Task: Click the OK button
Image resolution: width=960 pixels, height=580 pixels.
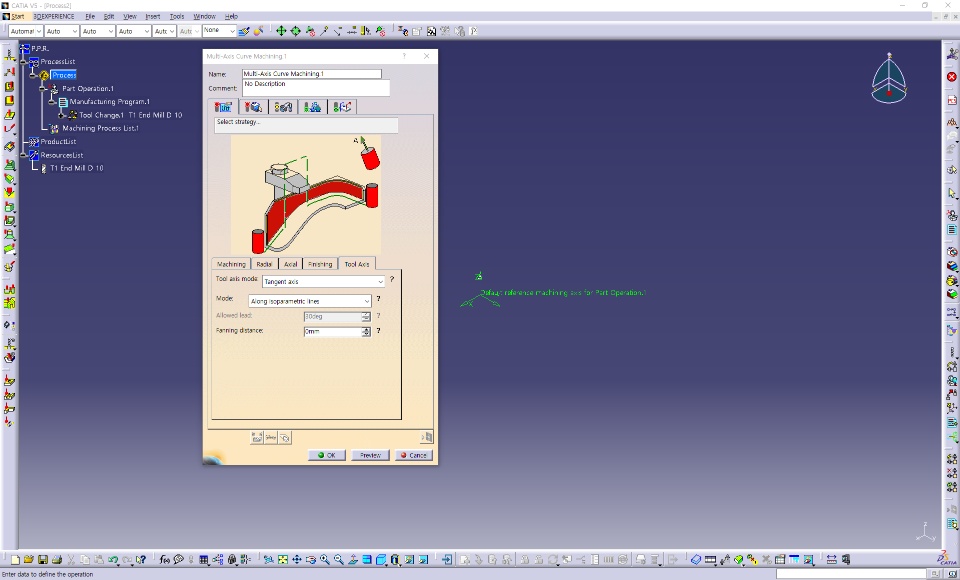Action: pos(327,455)
